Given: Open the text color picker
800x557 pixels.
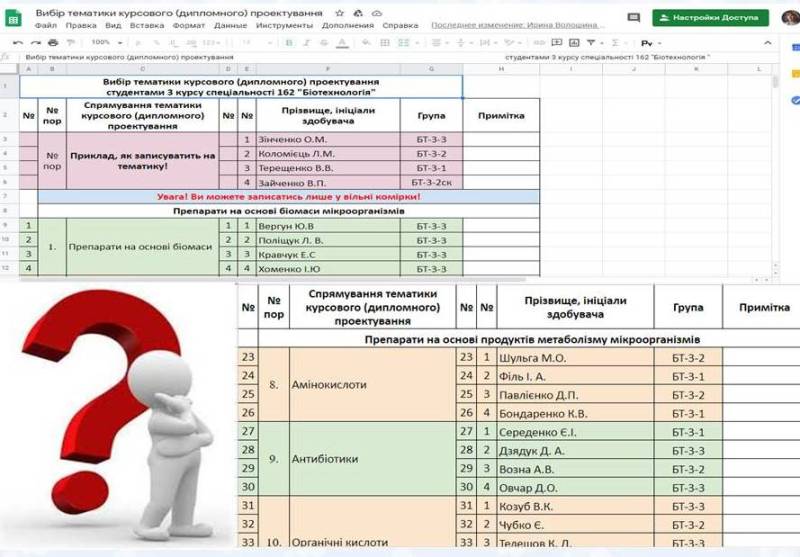Looking at the screenshot, I should 342,43.
